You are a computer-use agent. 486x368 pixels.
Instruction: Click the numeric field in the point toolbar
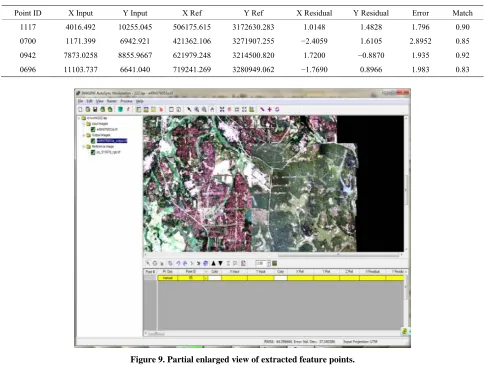click(261, 263)
